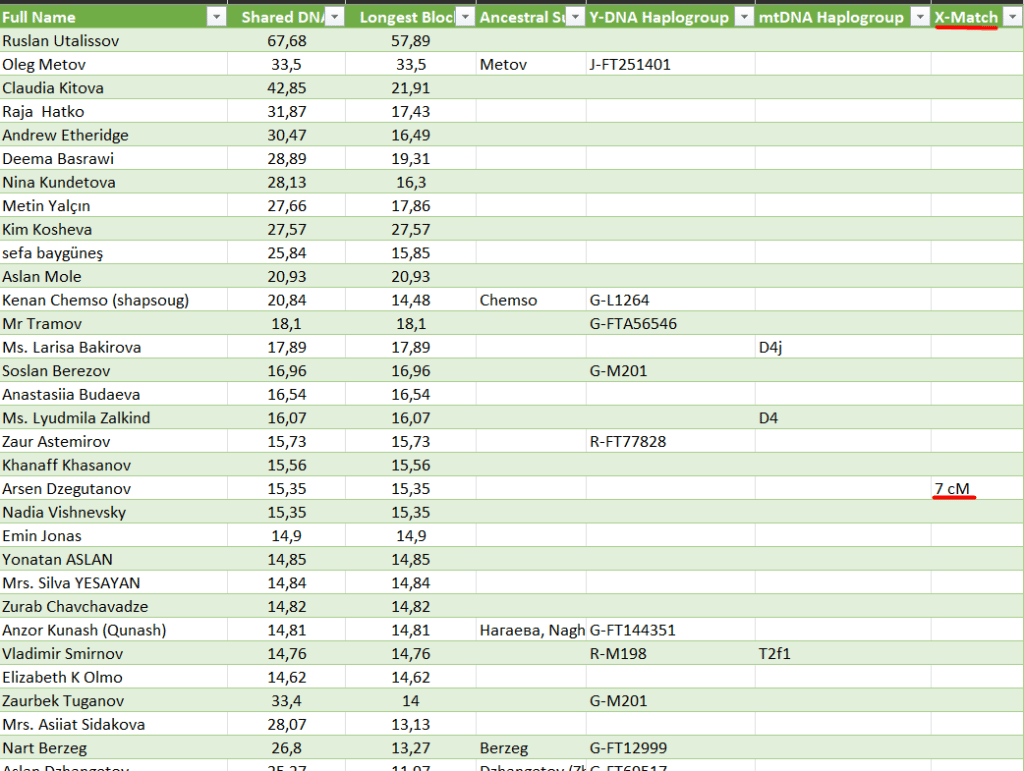This screenshot has width=1024, height=771.
Task: Open the mtDNA Haplogroup filter dropdown
Action: click(x=918, y=17)
